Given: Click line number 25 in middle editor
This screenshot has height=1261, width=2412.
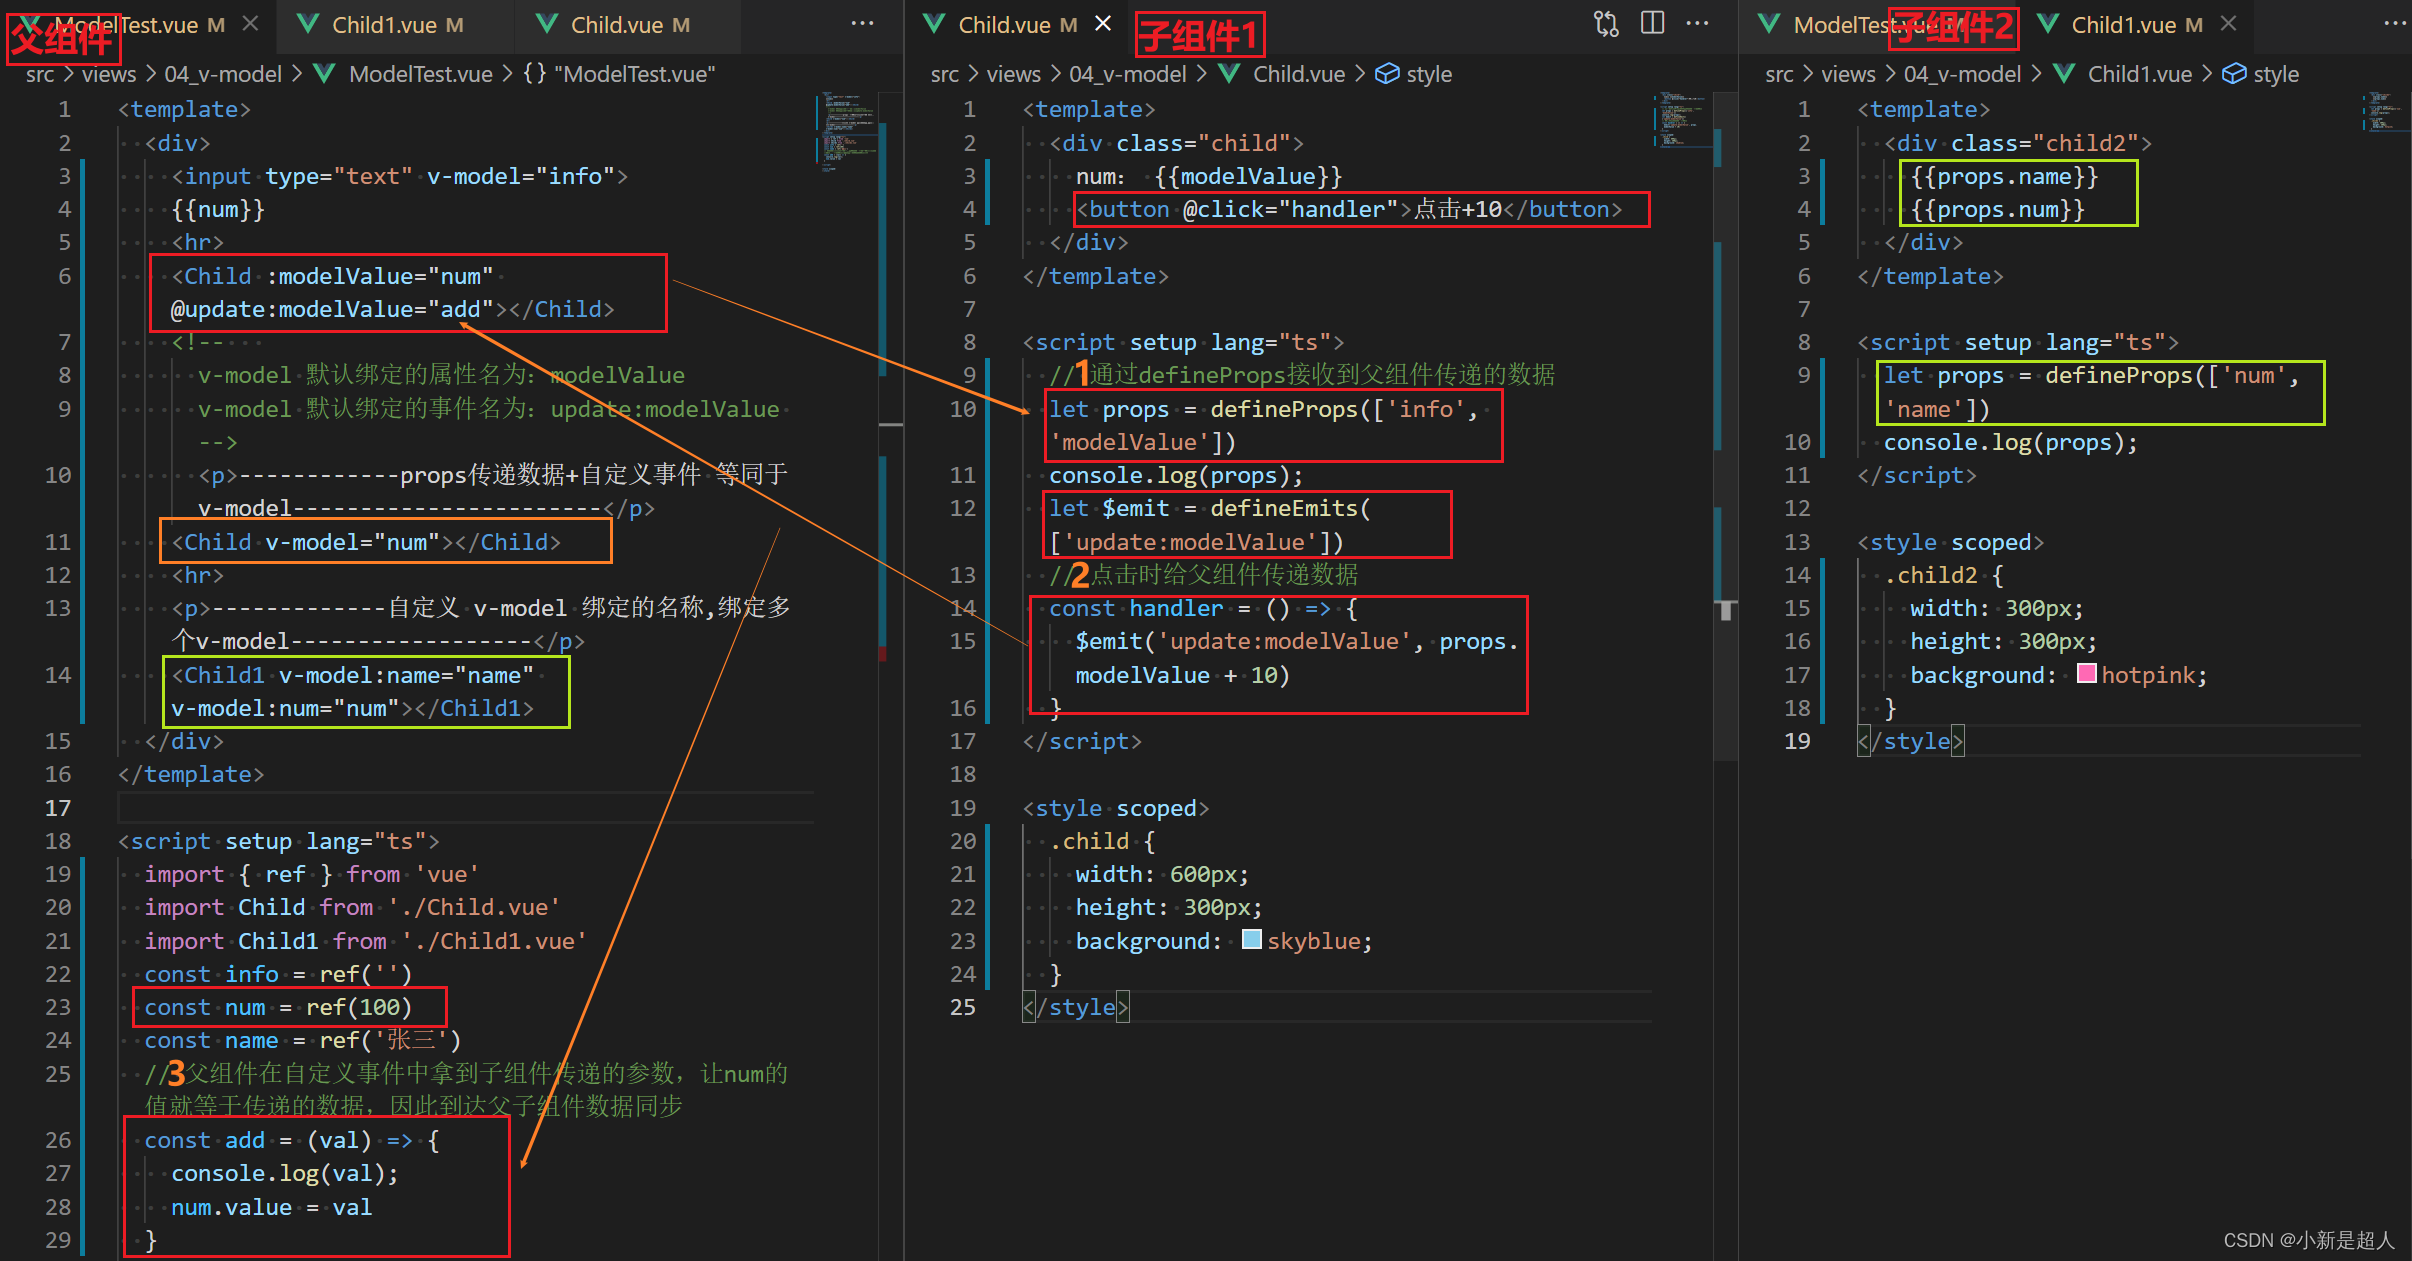Looking at the screenshot, I should pos(962,1006).
